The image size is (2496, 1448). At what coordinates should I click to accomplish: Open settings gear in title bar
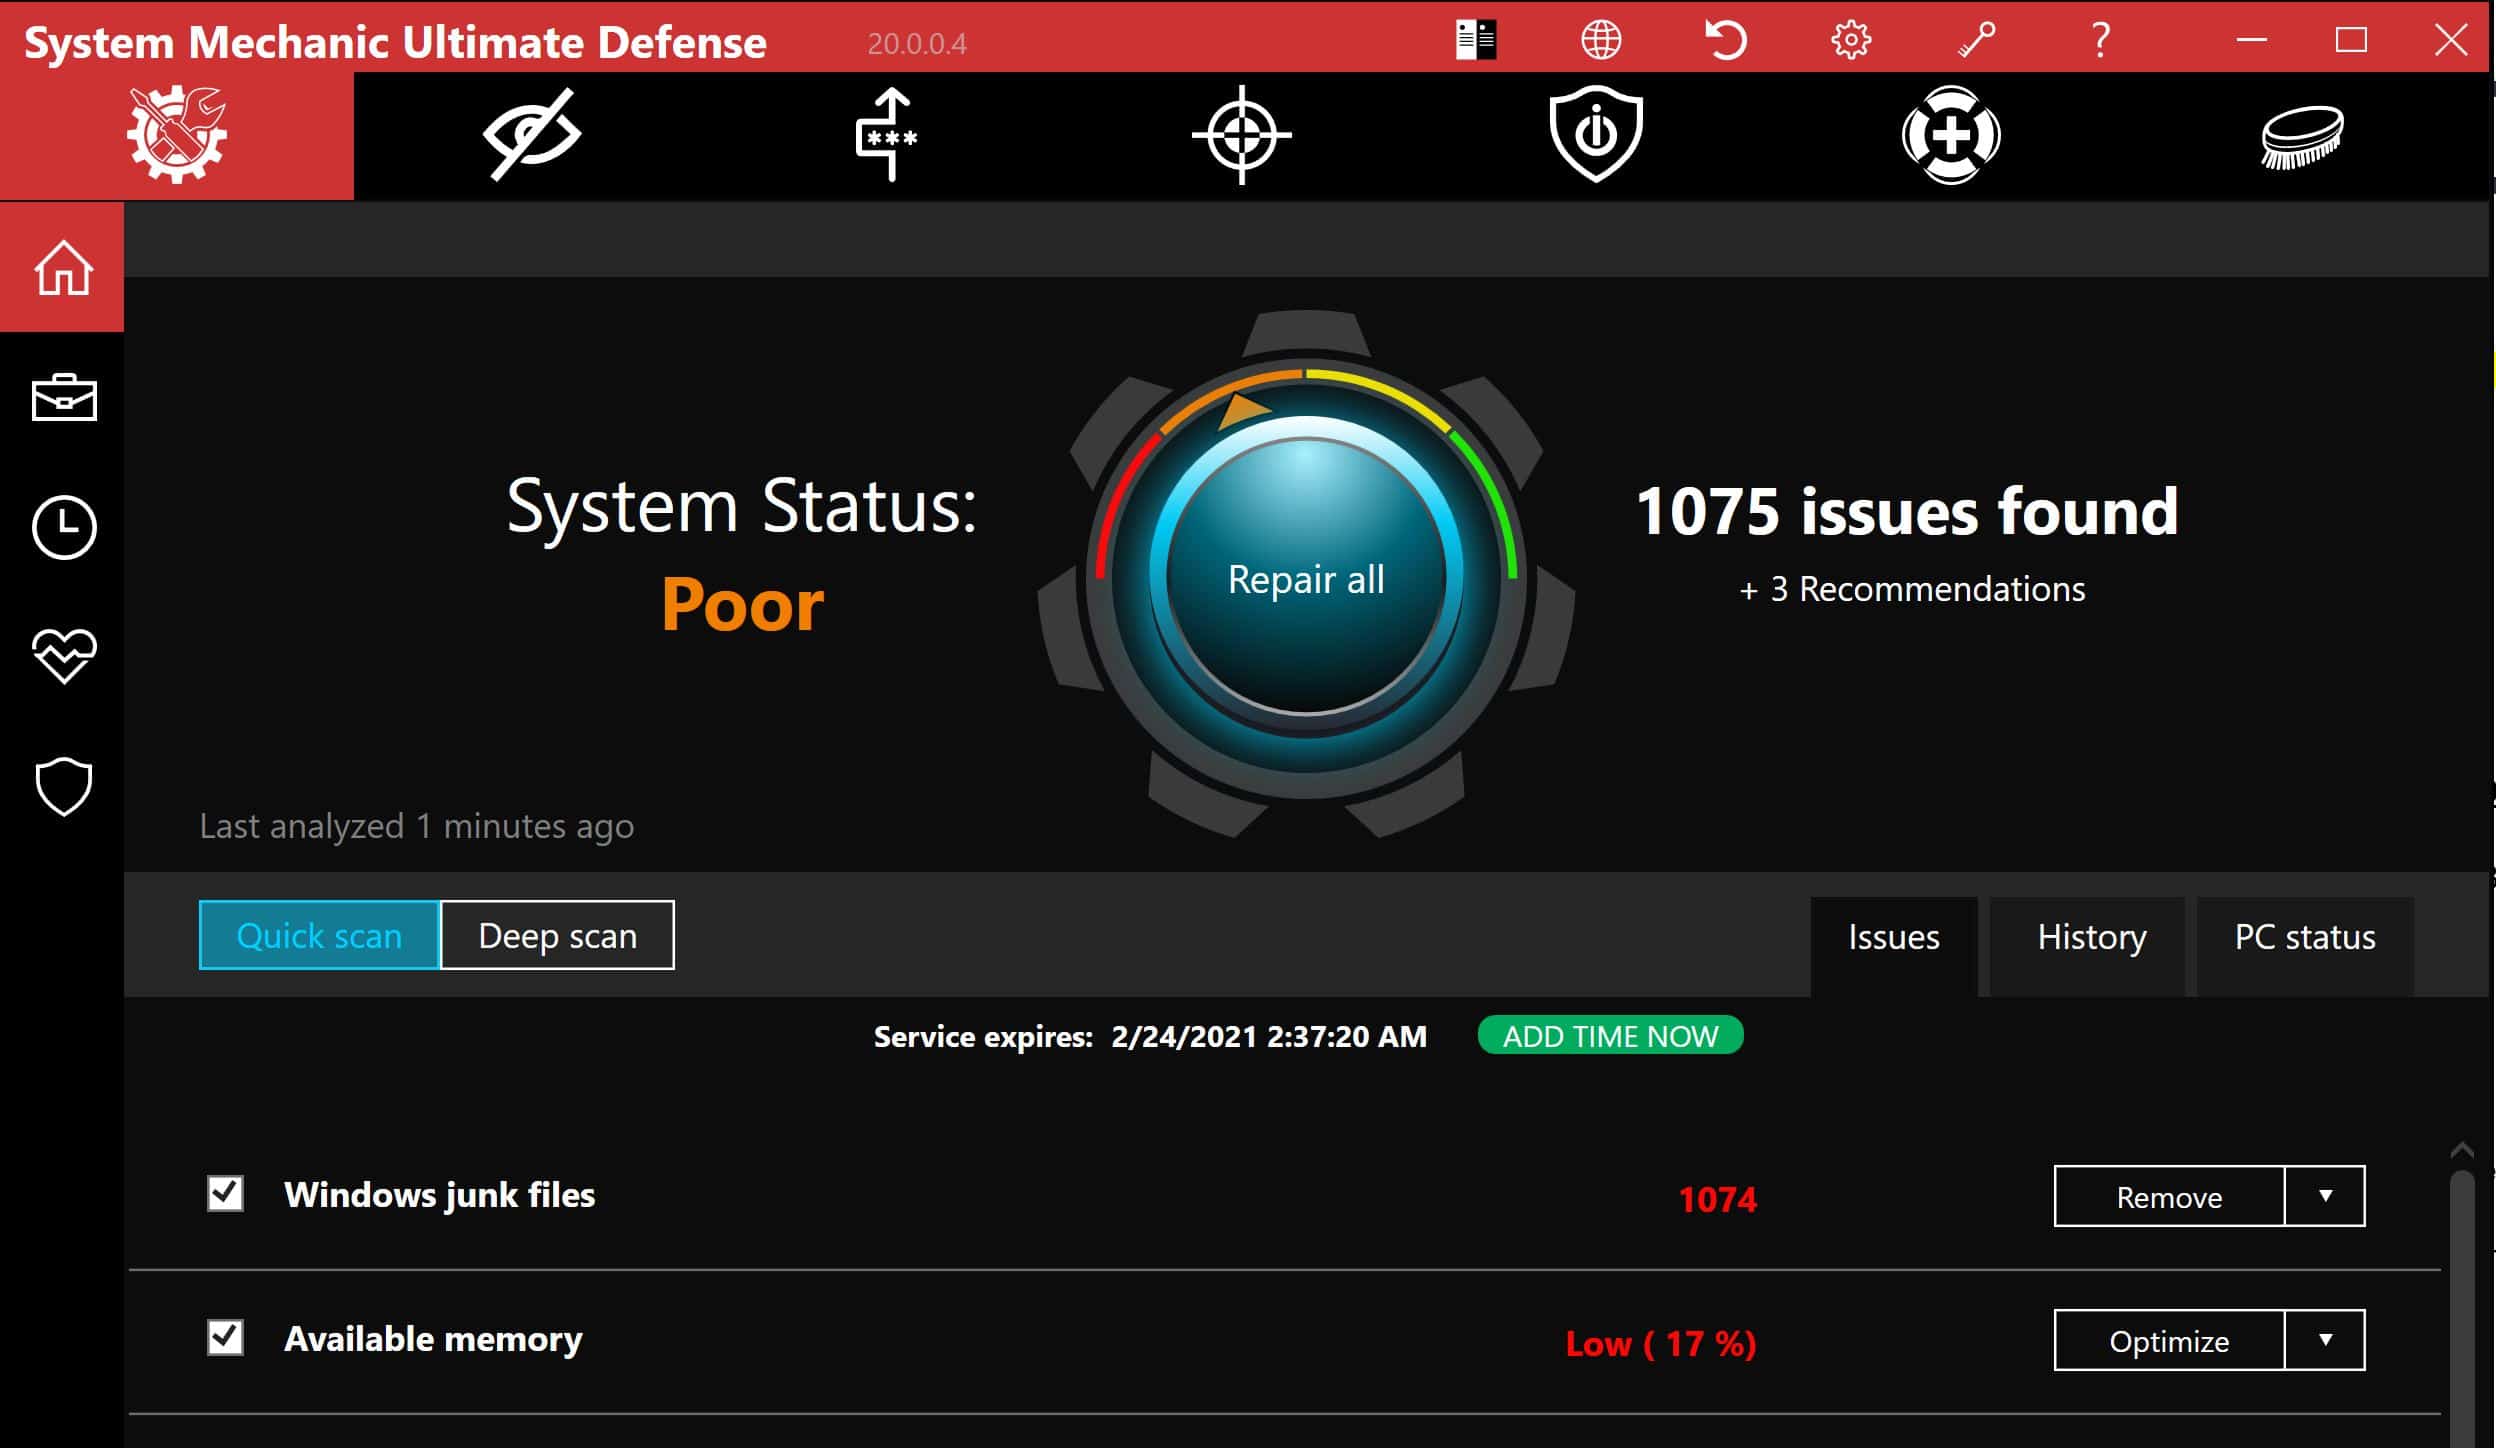point(1851,41)
